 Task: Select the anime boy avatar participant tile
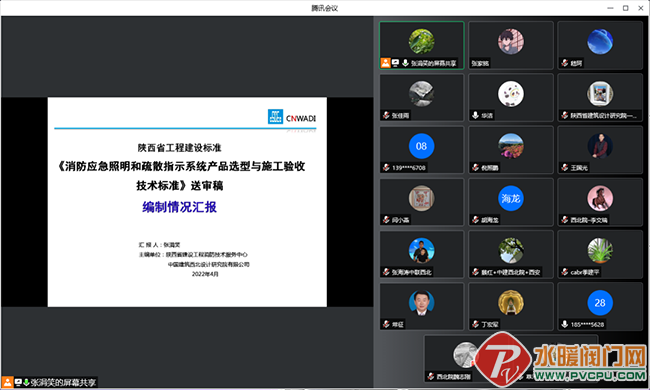point(511,45)
